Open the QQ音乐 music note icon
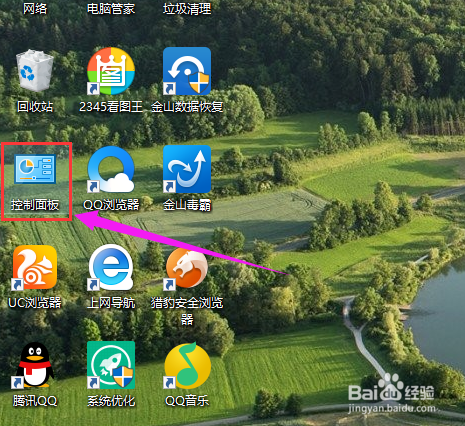 [187, 365]
